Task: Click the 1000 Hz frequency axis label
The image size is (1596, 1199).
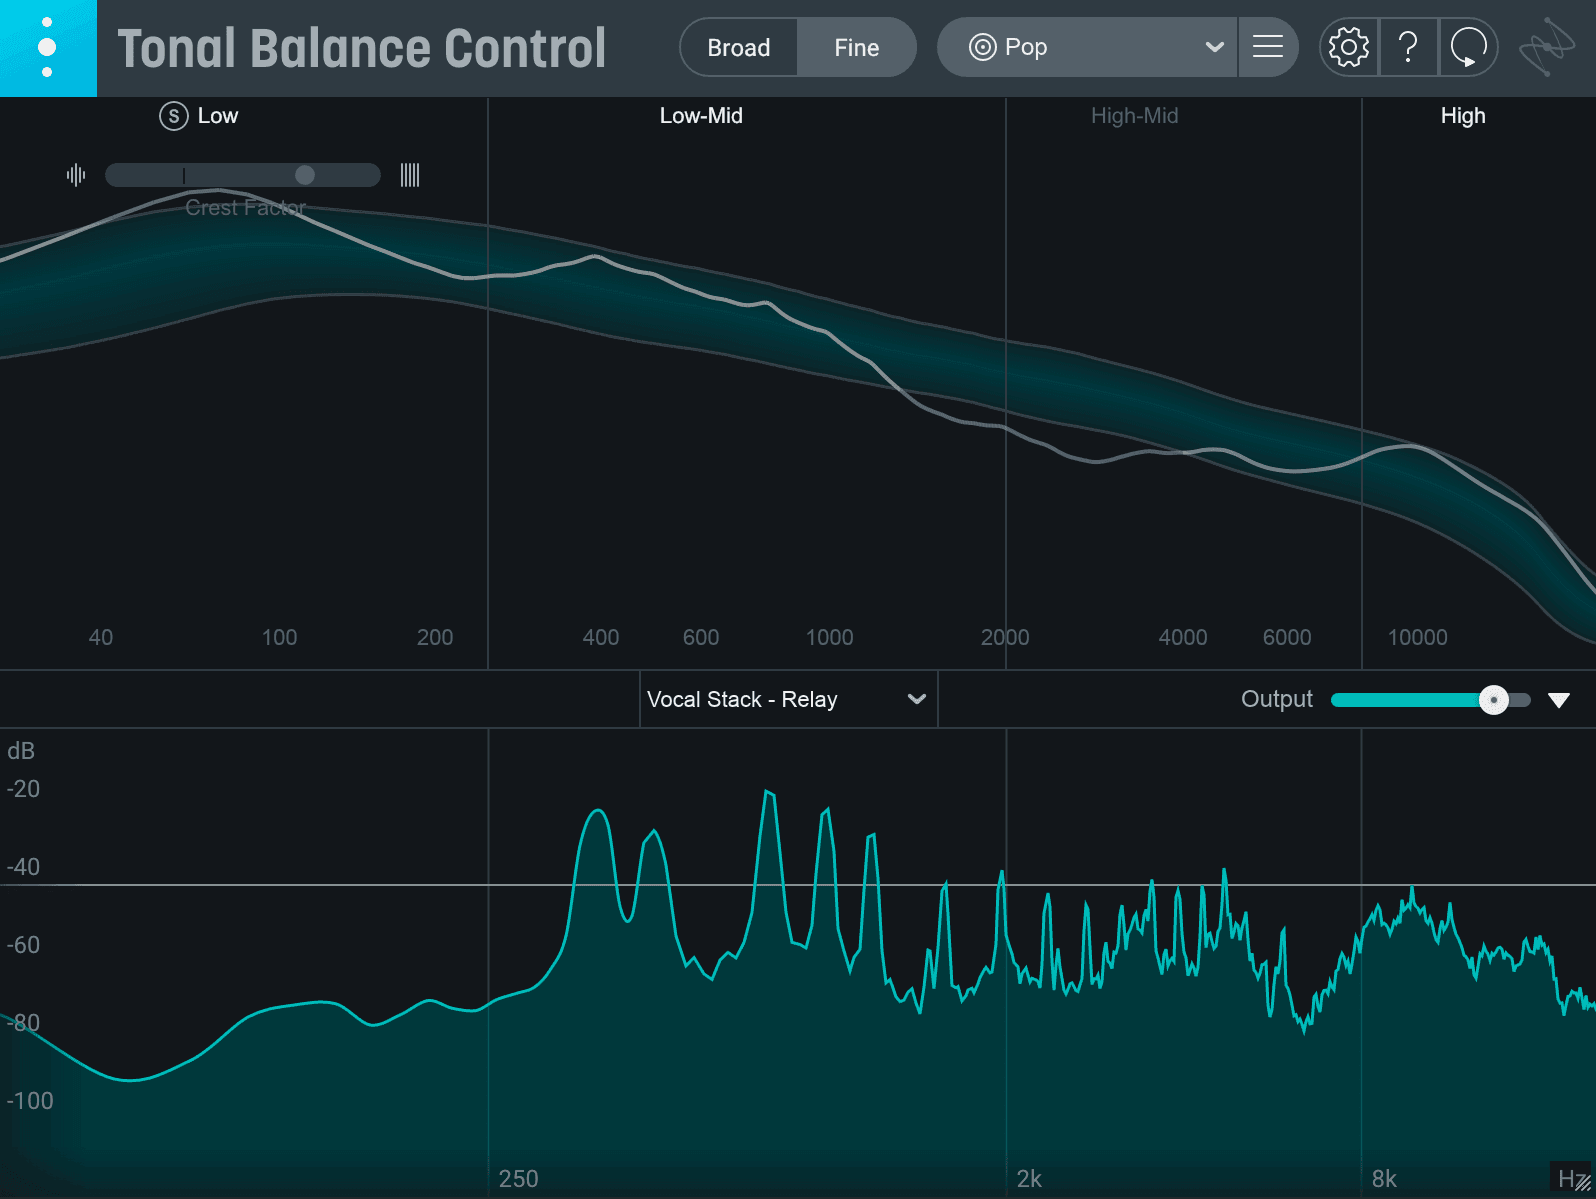Action: 830,637
